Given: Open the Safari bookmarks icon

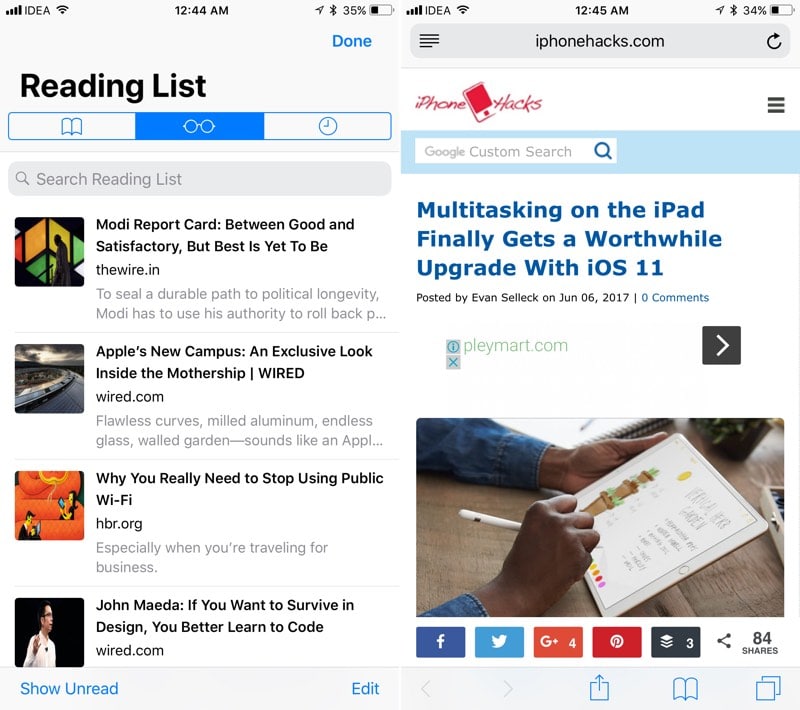Looking at the screenshot, I should click(685, 689).
